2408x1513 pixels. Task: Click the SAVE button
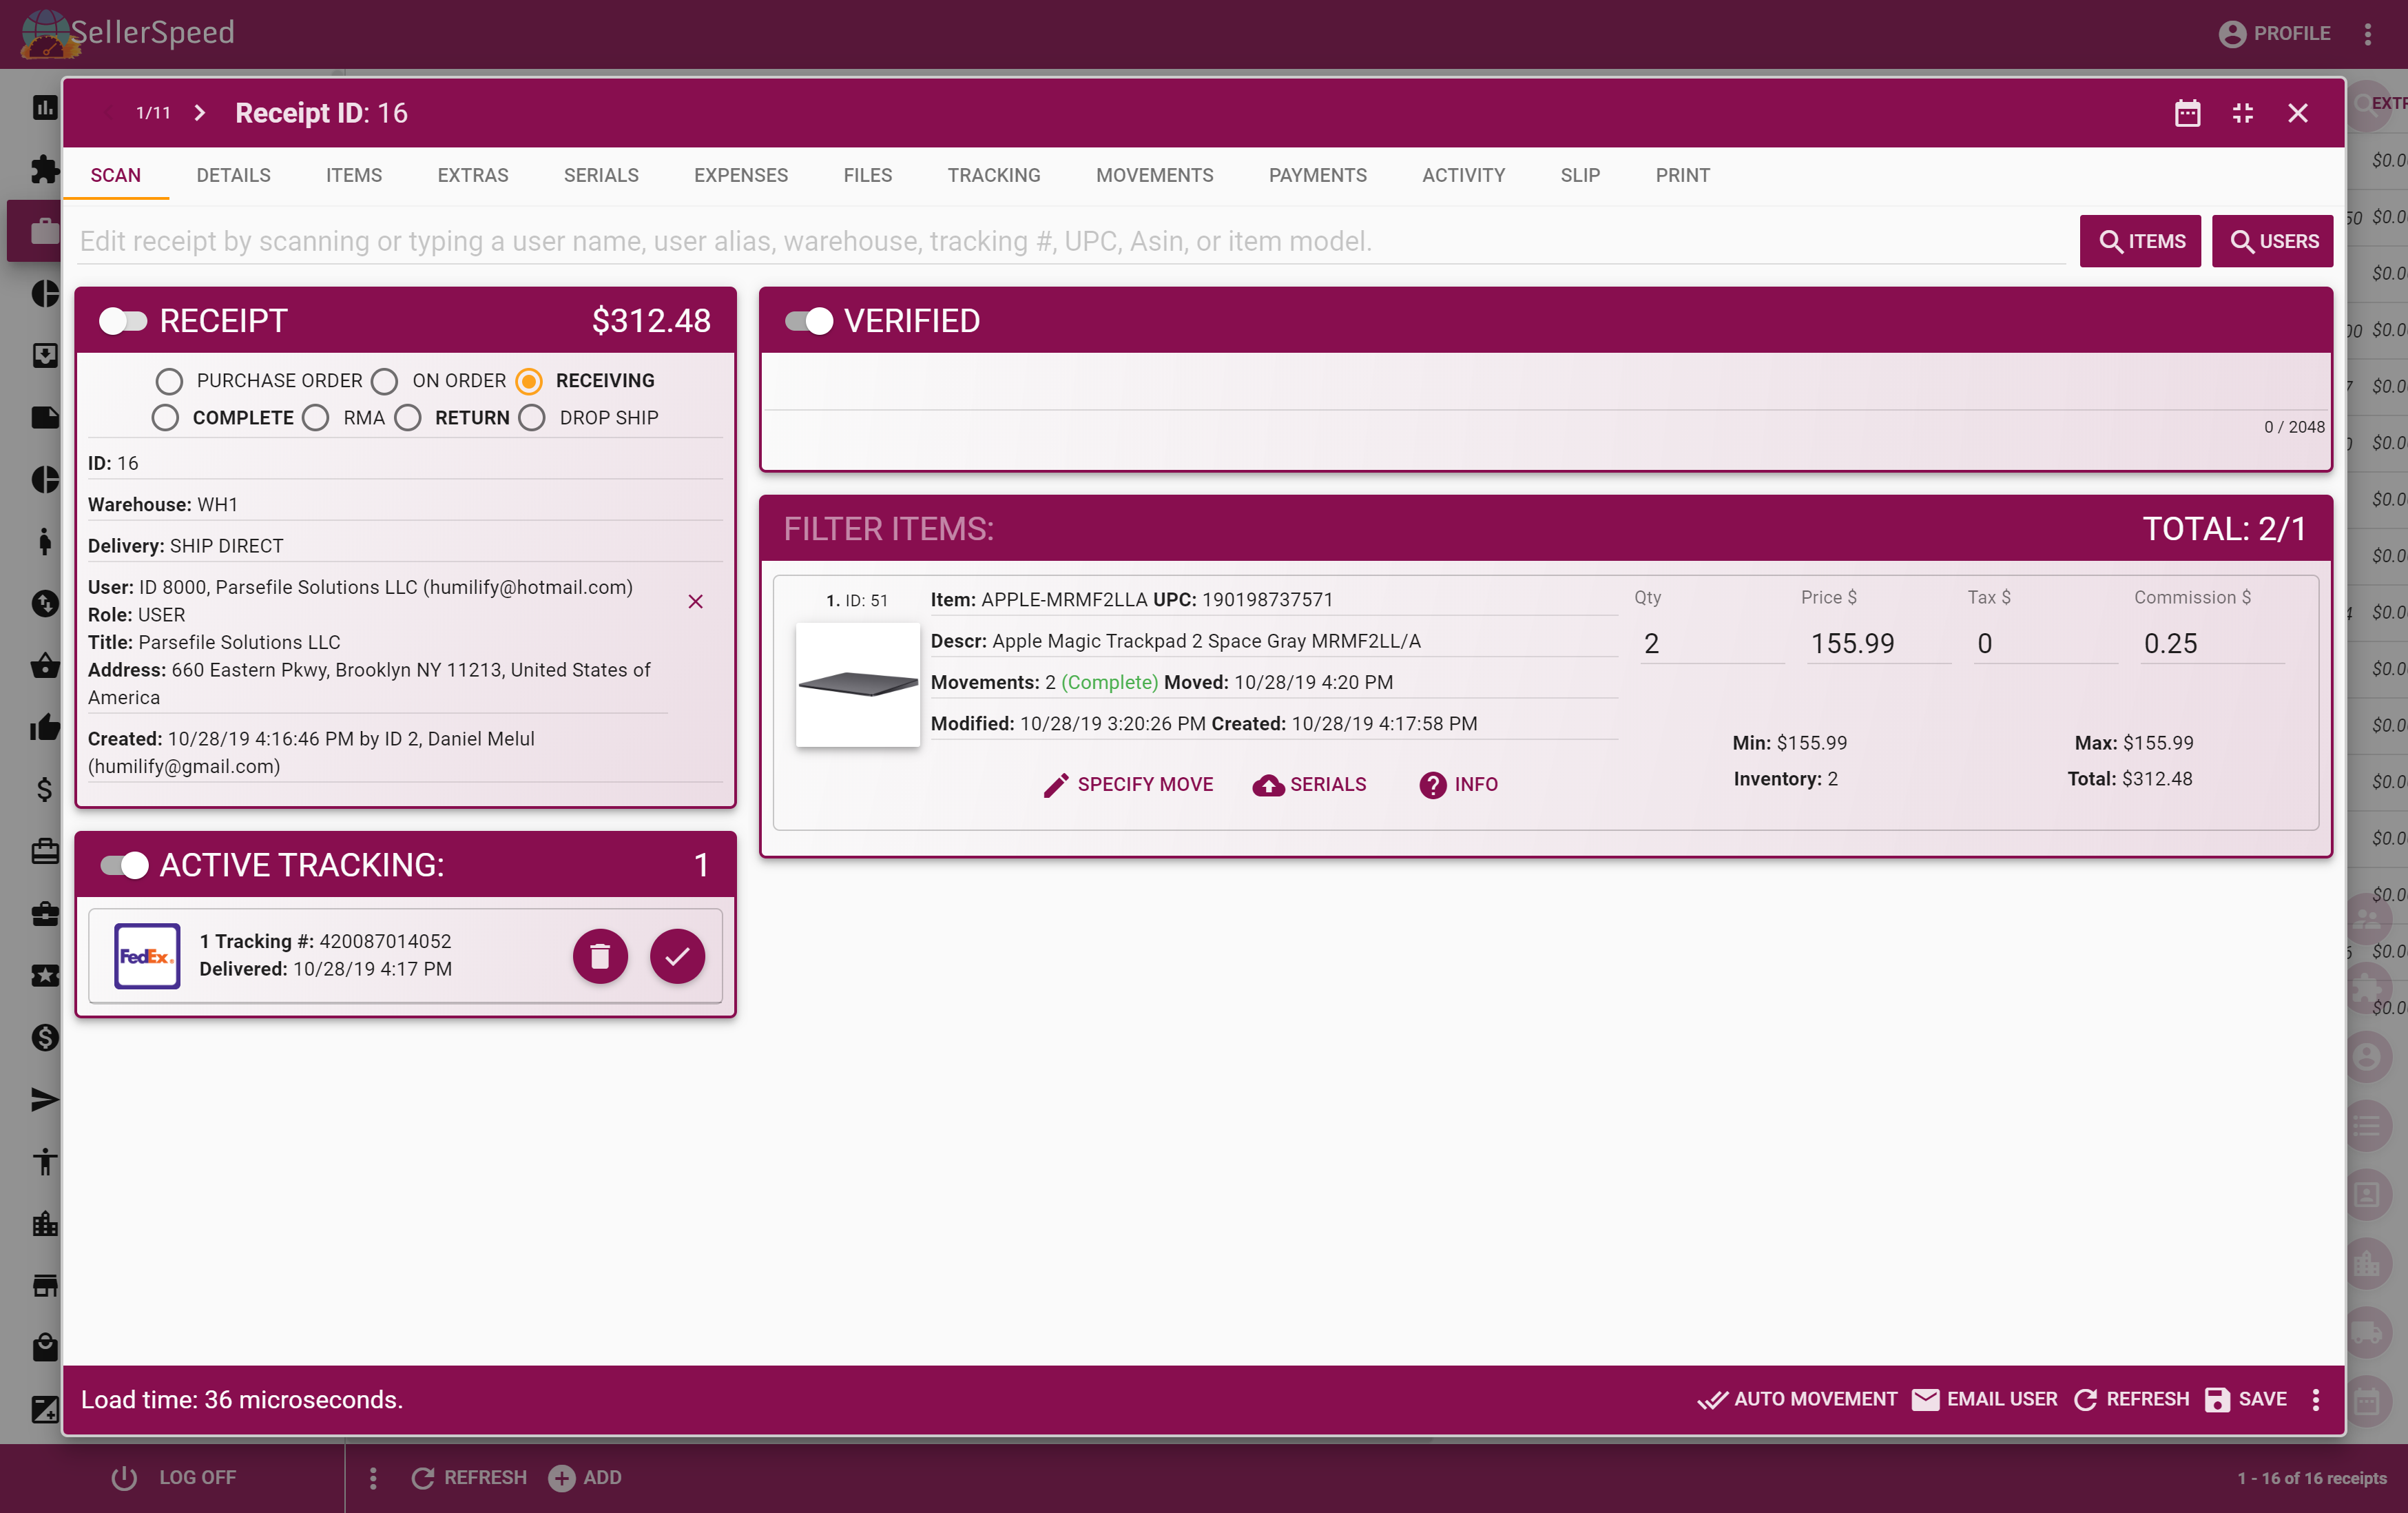point(2246,1399)
